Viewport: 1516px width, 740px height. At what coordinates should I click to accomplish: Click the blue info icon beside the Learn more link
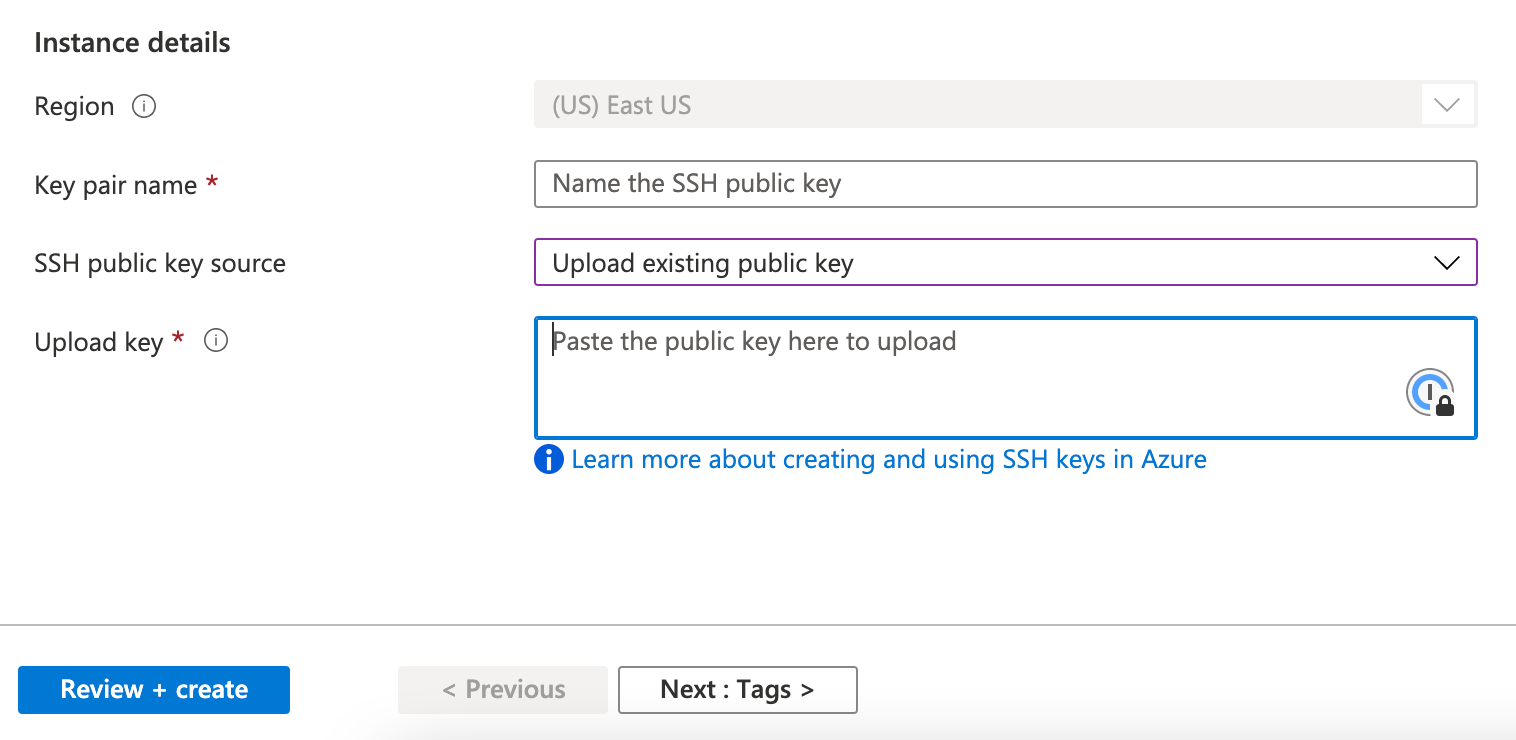pyautogui.click(x=548, y=459)
